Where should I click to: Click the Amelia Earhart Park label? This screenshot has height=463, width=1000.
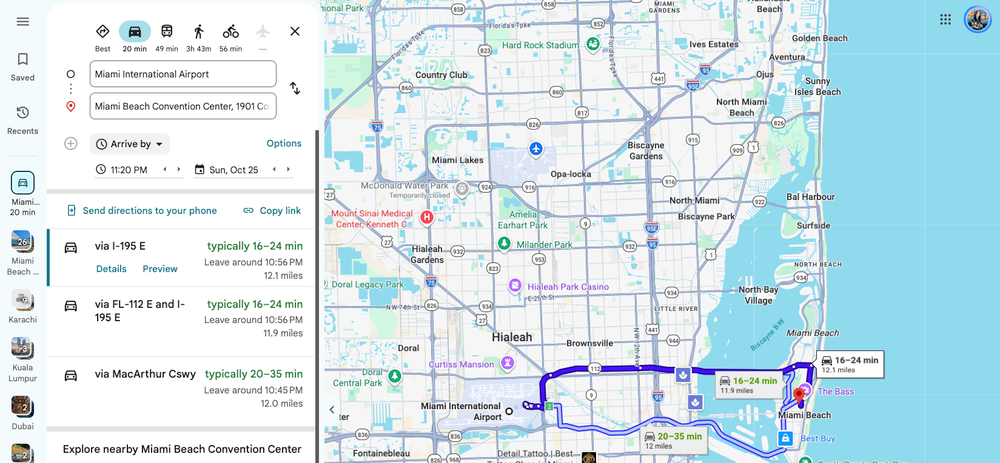(x=523, y=219)
